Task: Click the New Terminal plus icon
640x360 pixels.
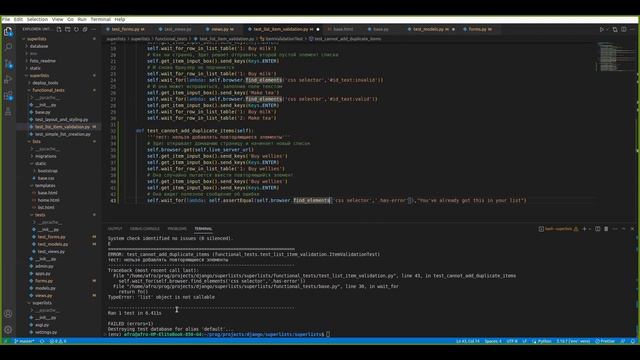Action: (584, 229)
